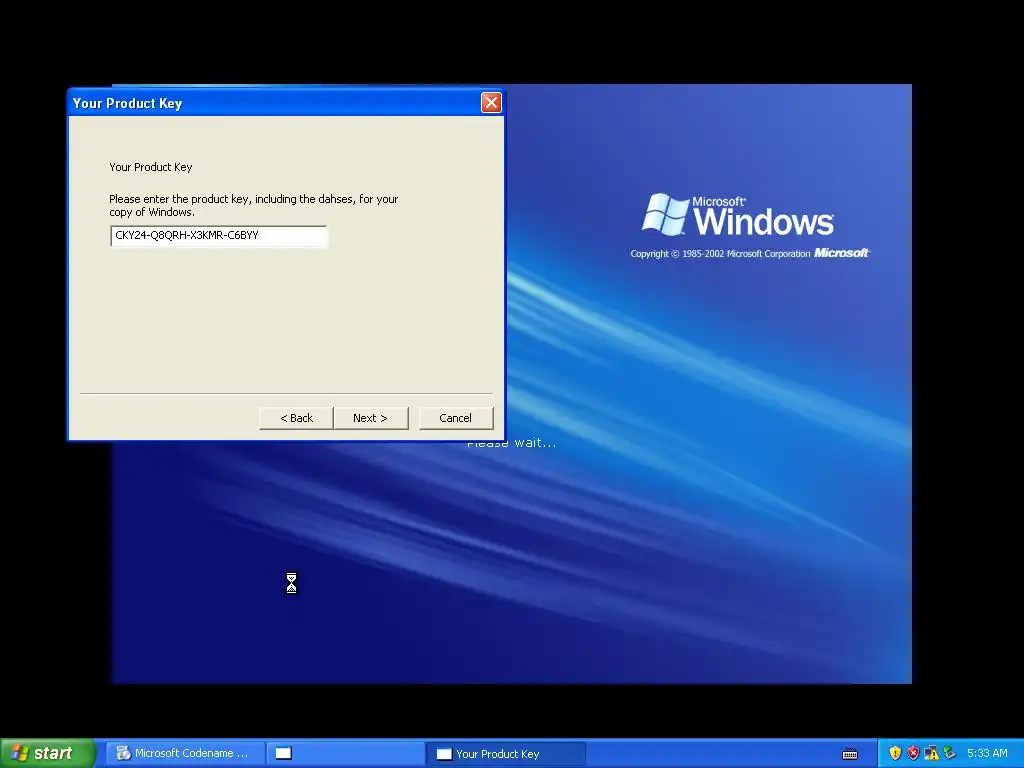Open the keyboard language bar icon

pos(850,754)
